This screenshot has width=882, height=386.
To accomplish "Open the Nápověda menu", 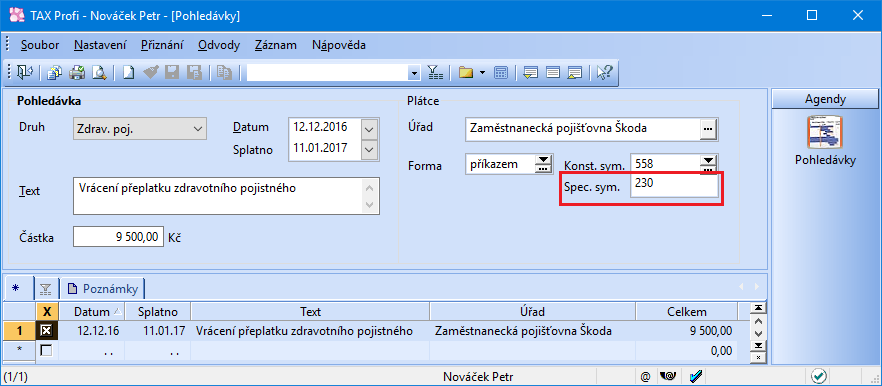I will [339, 45].
